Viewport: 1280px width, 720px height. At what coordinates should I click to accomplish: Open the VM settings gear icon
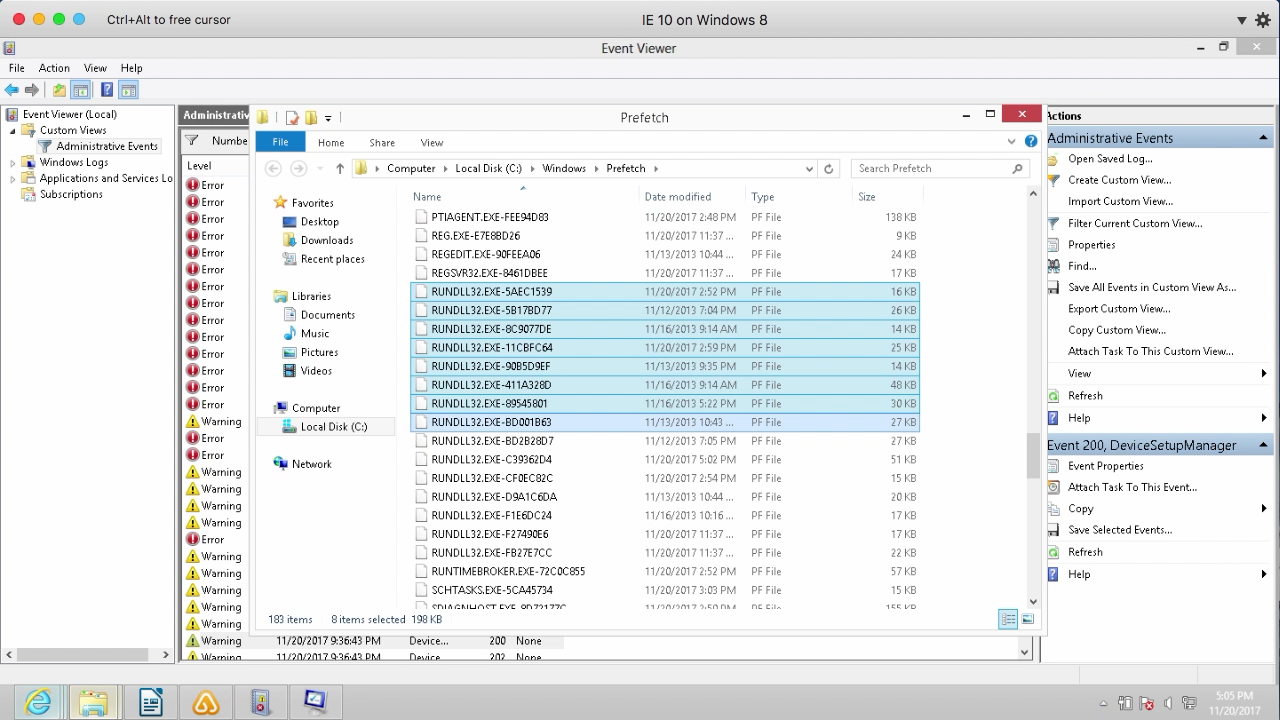click(x=1263, y=20)
